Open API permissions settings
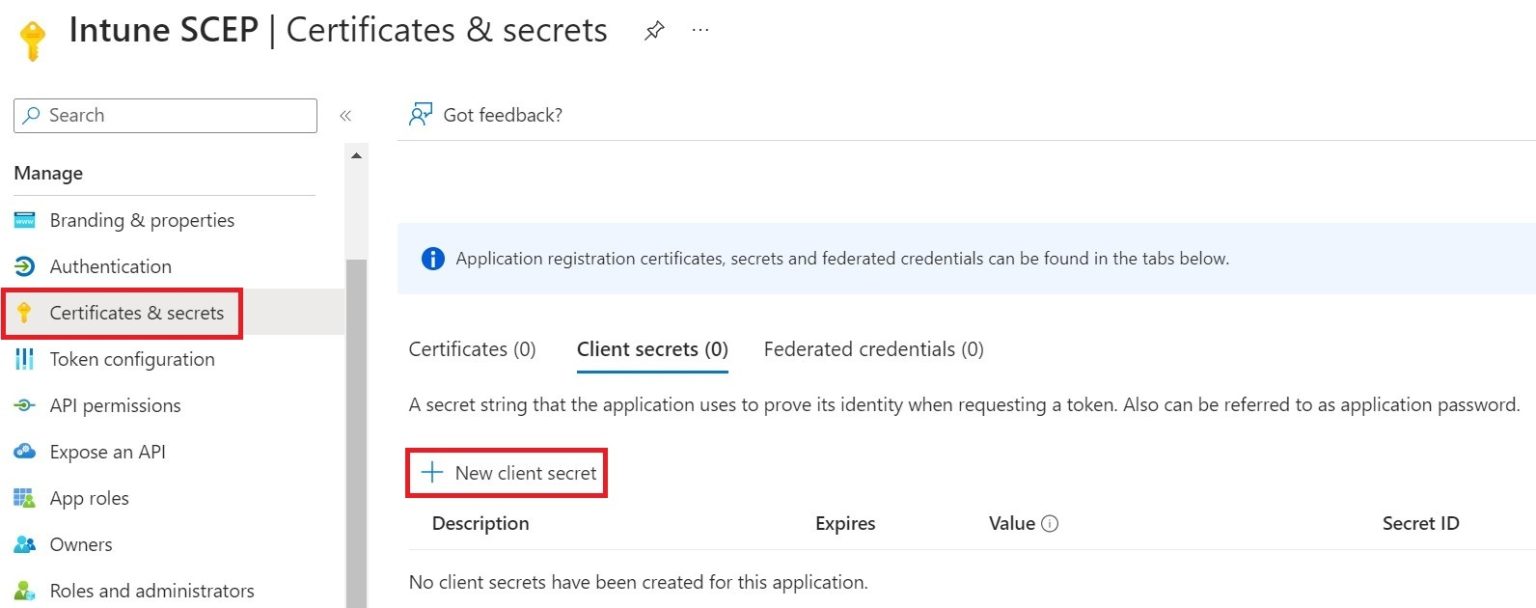 pos(115,405)
